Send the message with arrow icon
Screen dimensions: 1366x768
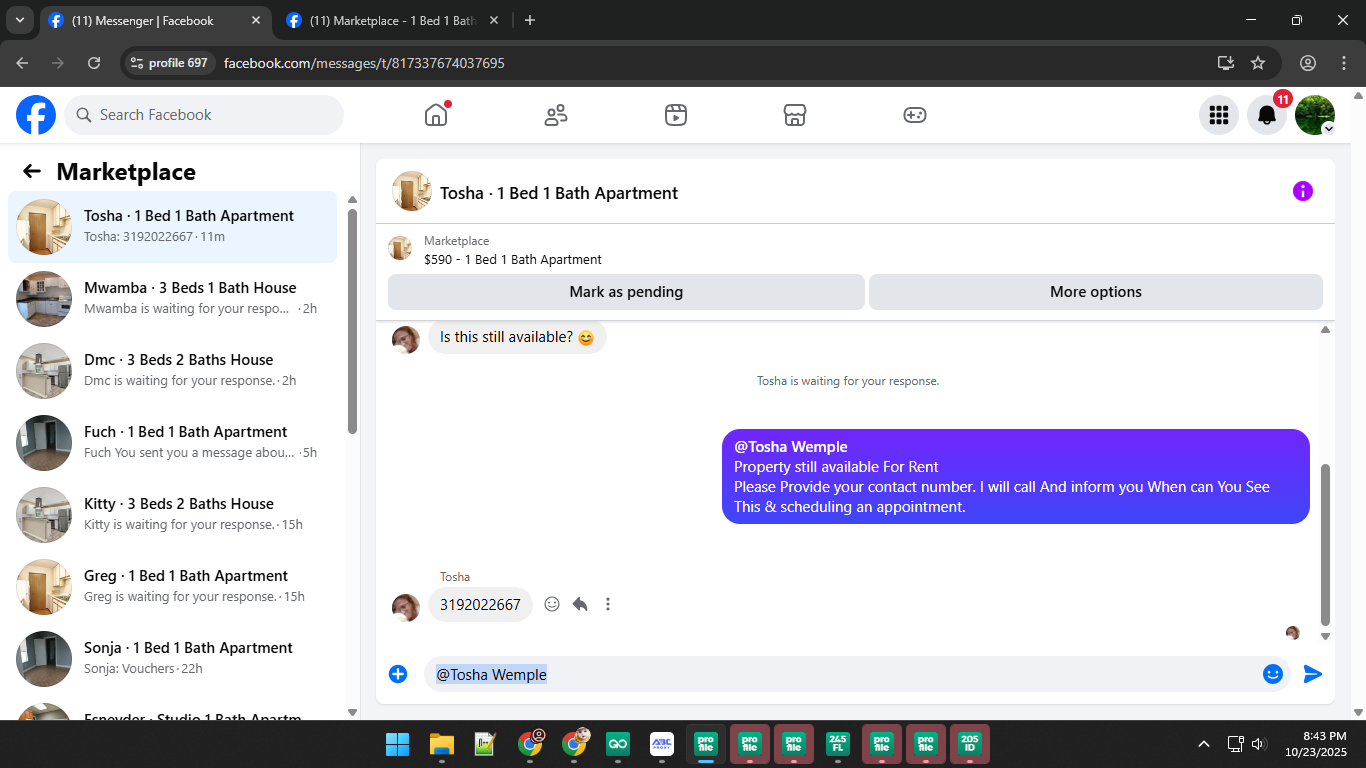[1313, 674]
